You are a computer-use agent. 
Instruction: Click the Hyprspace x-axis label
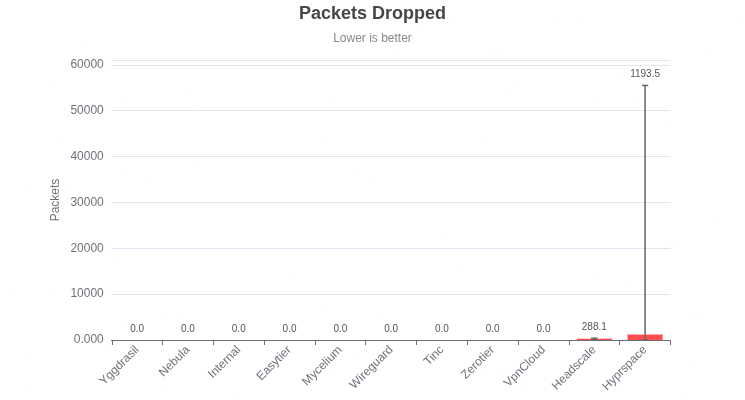coord(625,367)
